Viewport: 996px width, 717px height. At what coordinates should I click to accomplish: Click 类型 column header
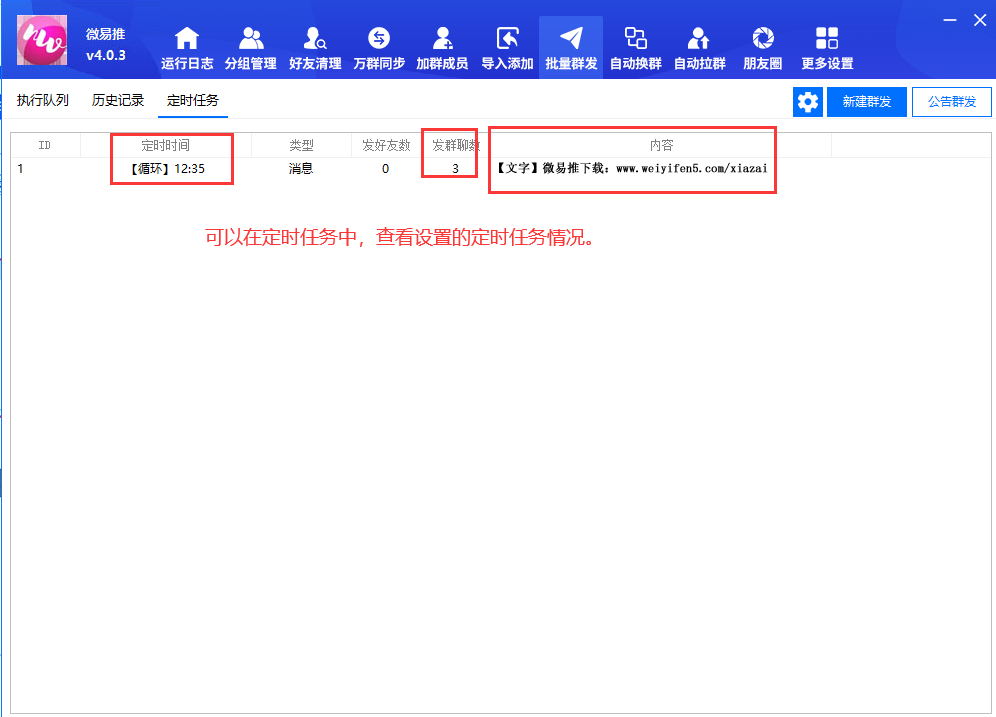pos(301,145)
